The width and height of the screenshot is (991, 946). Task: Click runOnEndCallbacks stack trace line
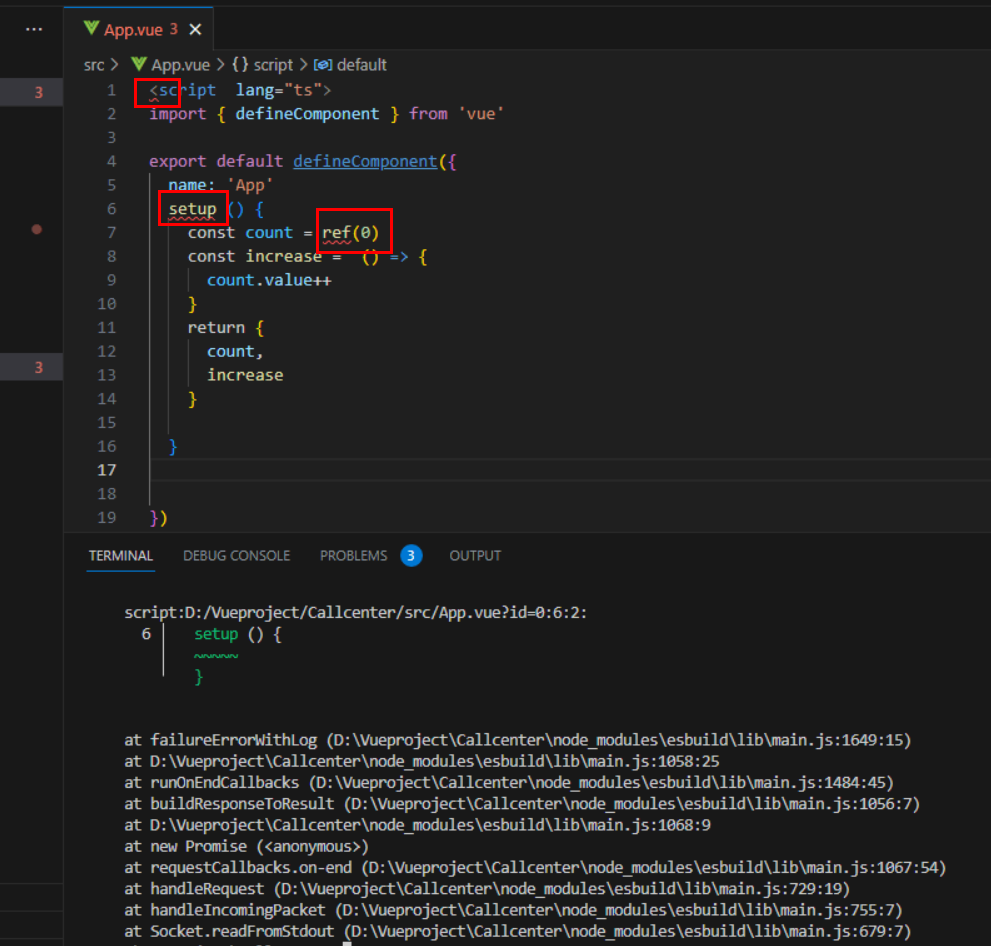click(509, 782)
